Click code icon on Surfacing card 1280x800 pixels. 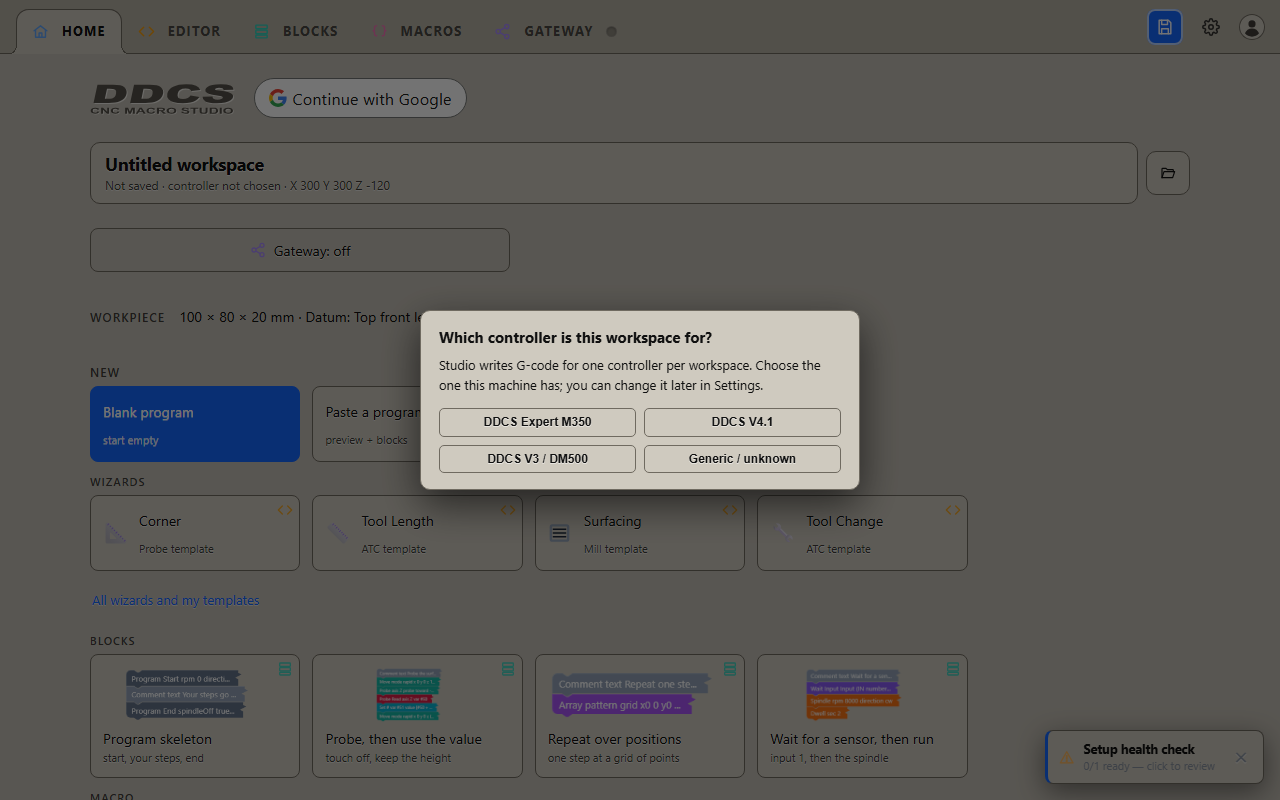pyautogui.click(x=730, y=510)
